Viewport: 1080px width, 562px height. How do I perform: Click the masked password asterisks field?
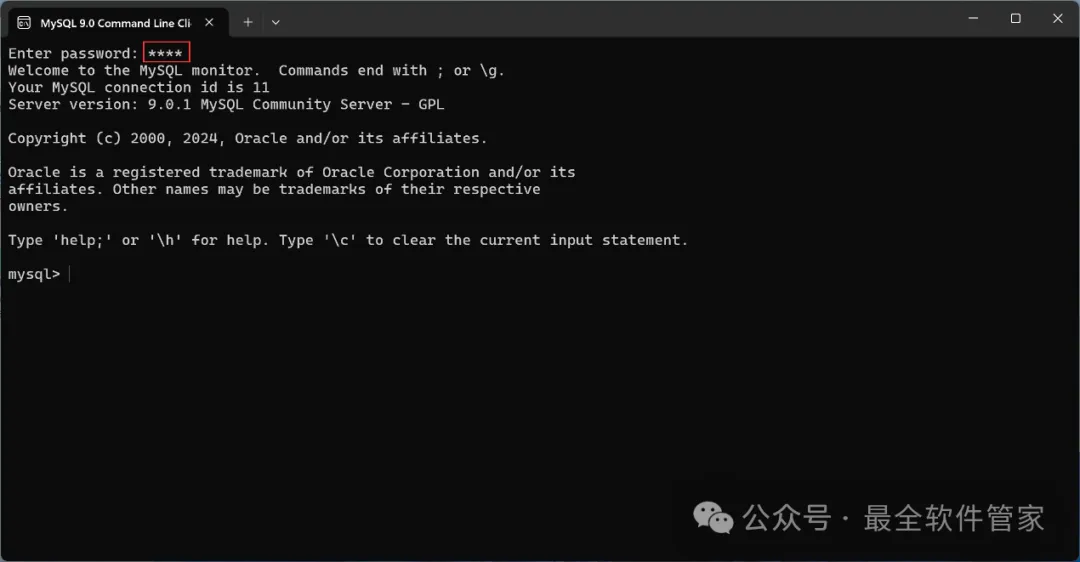pos(166,53)
